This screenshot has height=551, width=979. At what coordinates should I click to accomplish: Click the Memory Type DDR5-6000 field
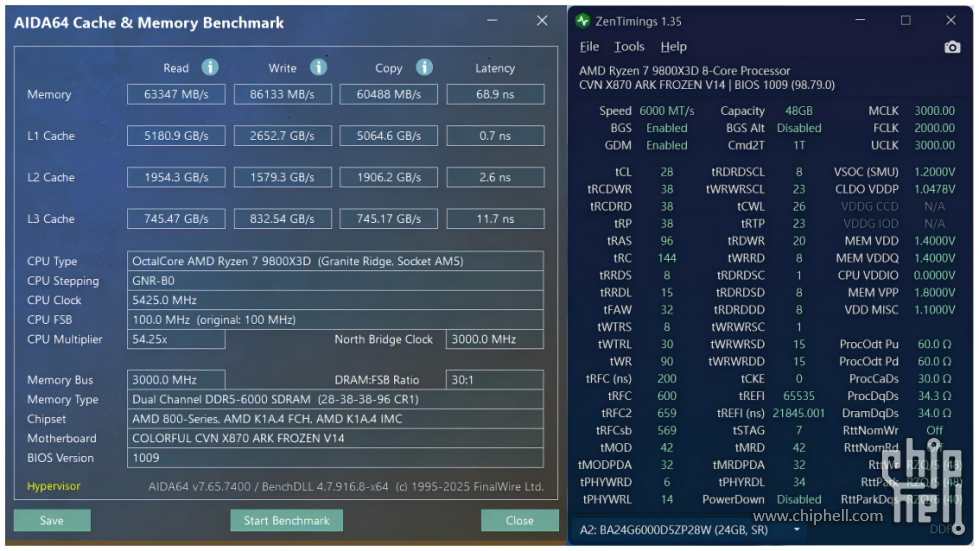335,399
